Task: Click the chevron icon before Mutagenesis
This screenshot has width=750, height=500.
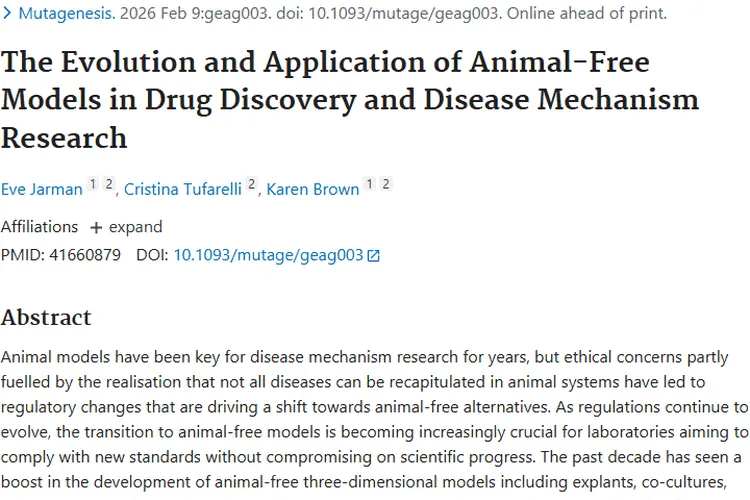Action: tap(8, 14)
